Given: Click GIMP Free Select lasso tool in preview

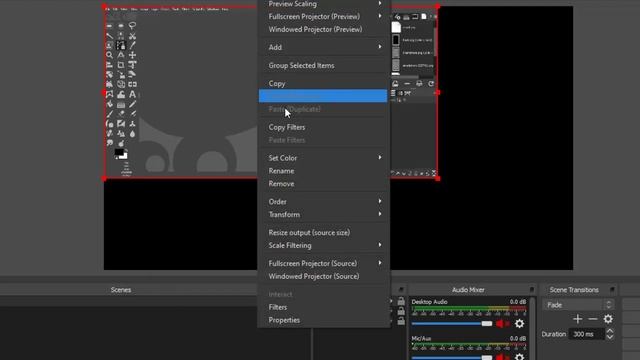Looking at the screenshot, I should [x=132, y=26].
